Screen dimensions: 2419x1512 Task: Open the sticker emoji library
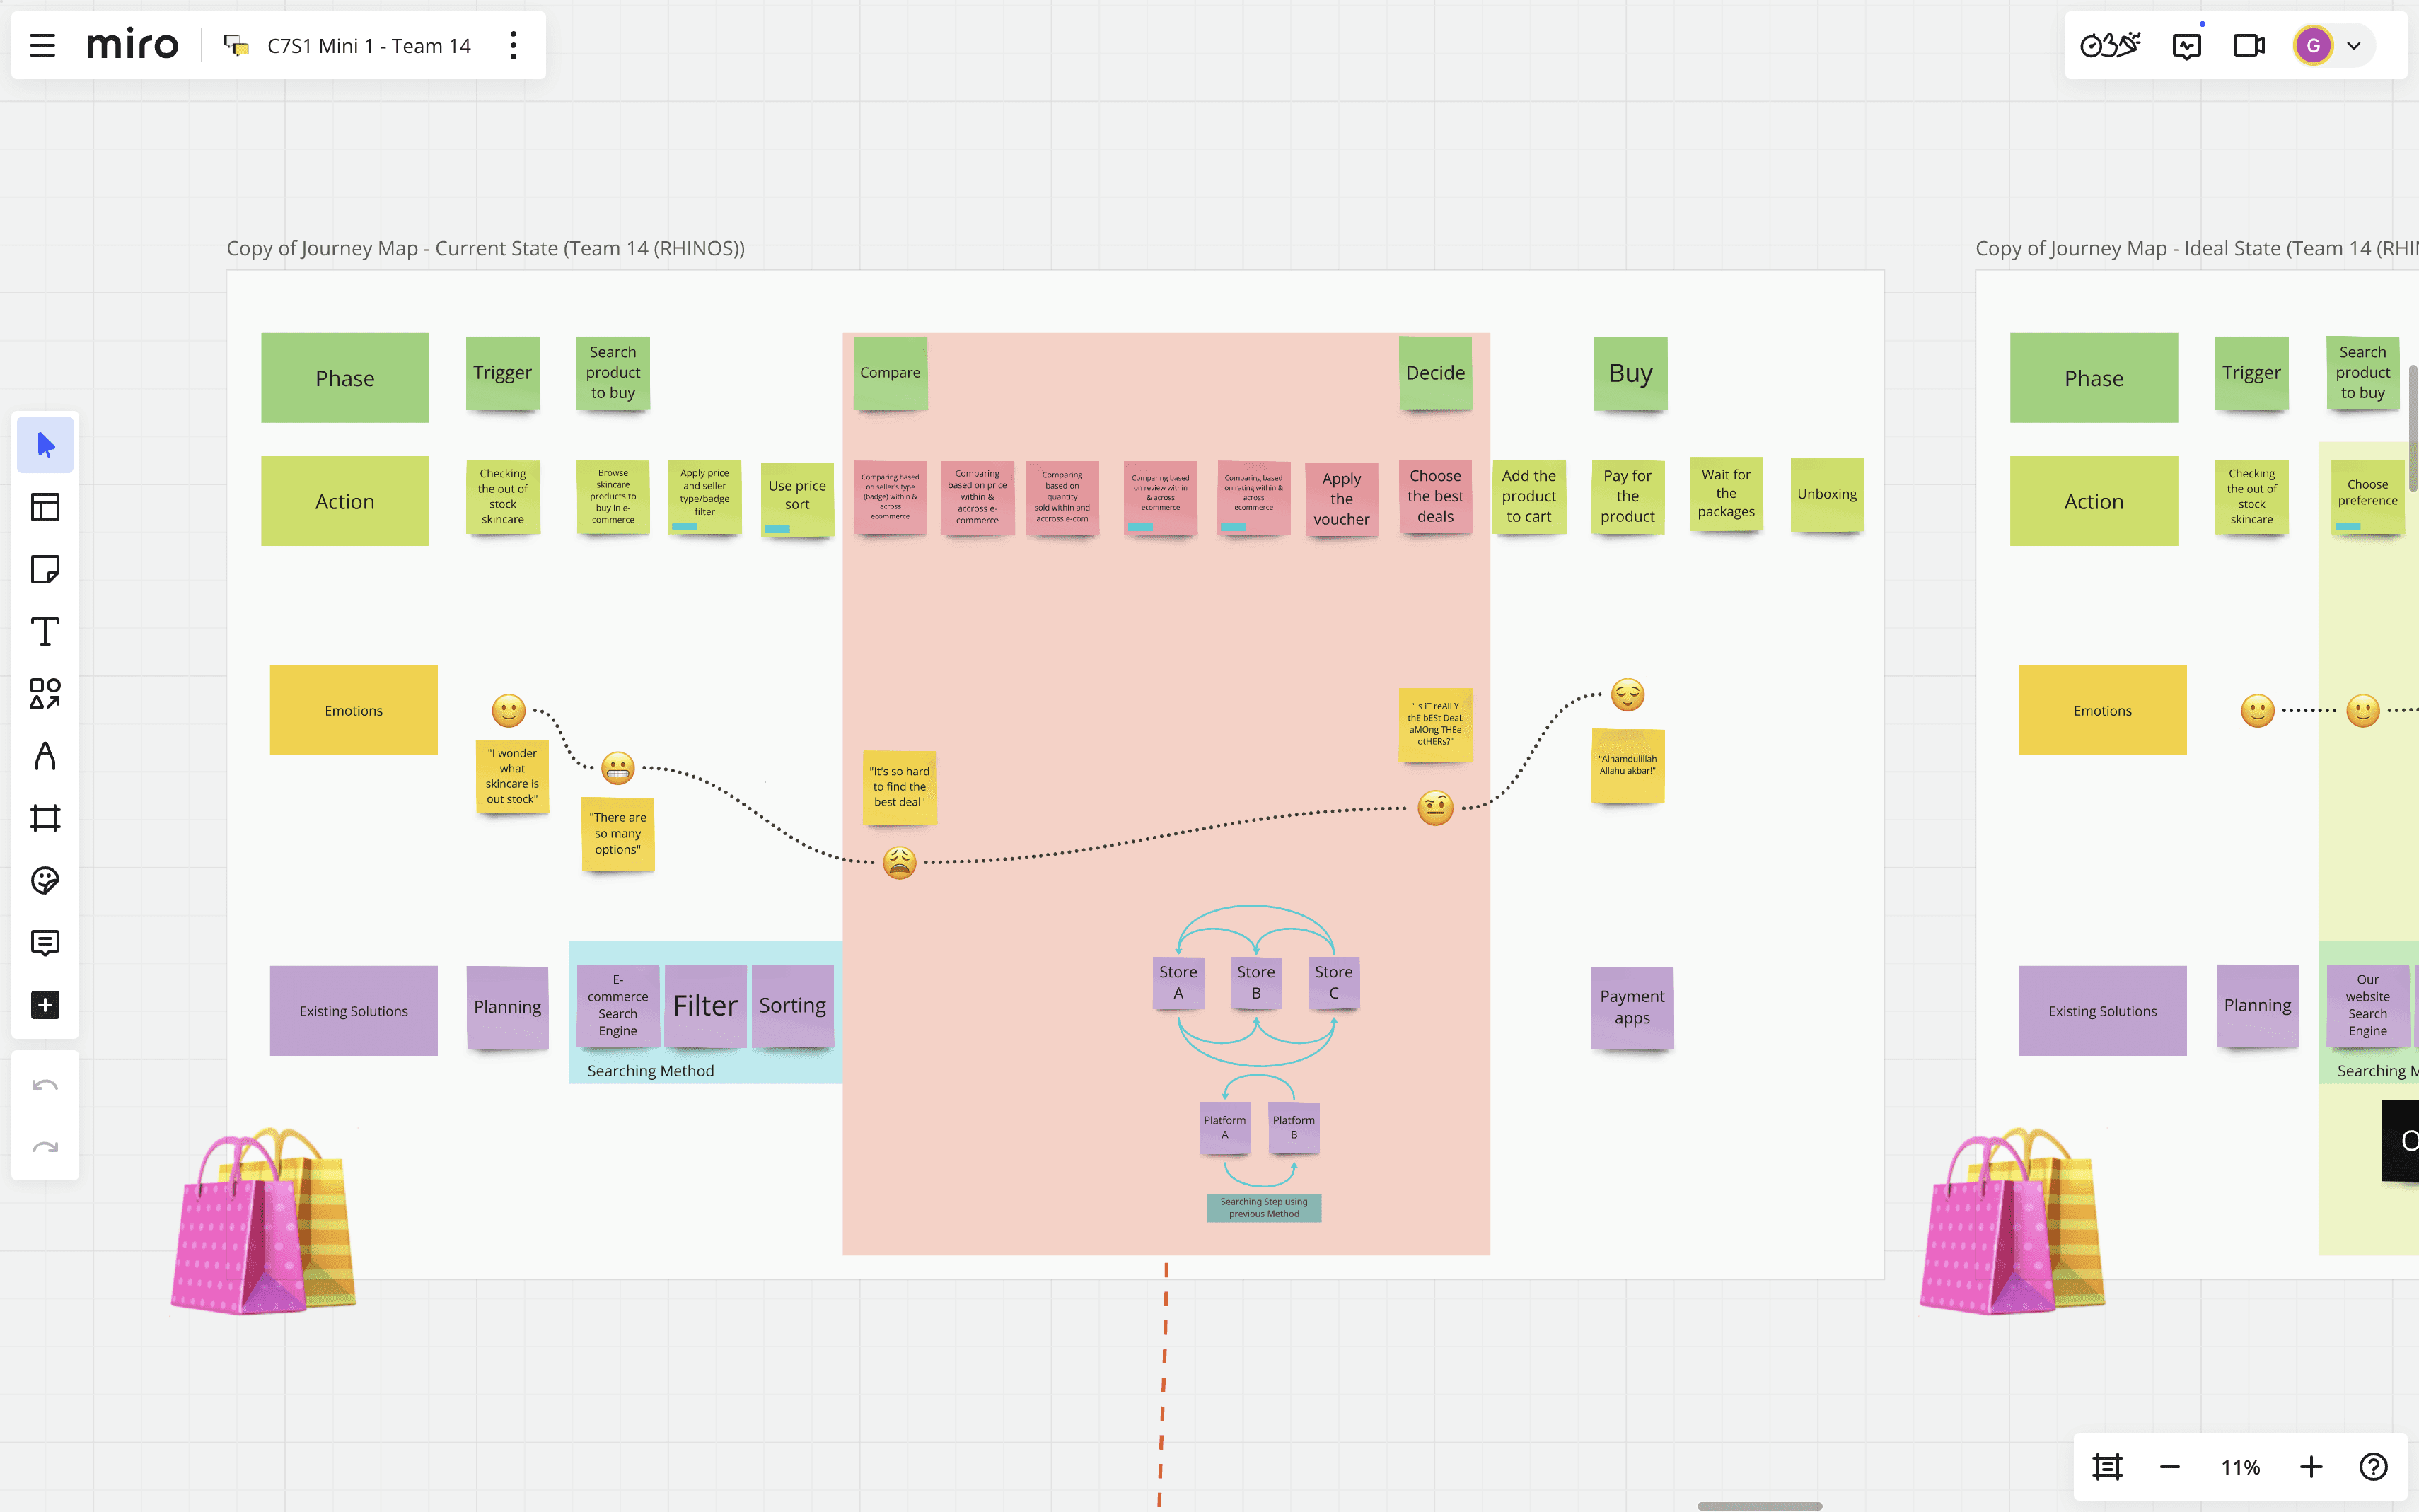pos(45,880)
